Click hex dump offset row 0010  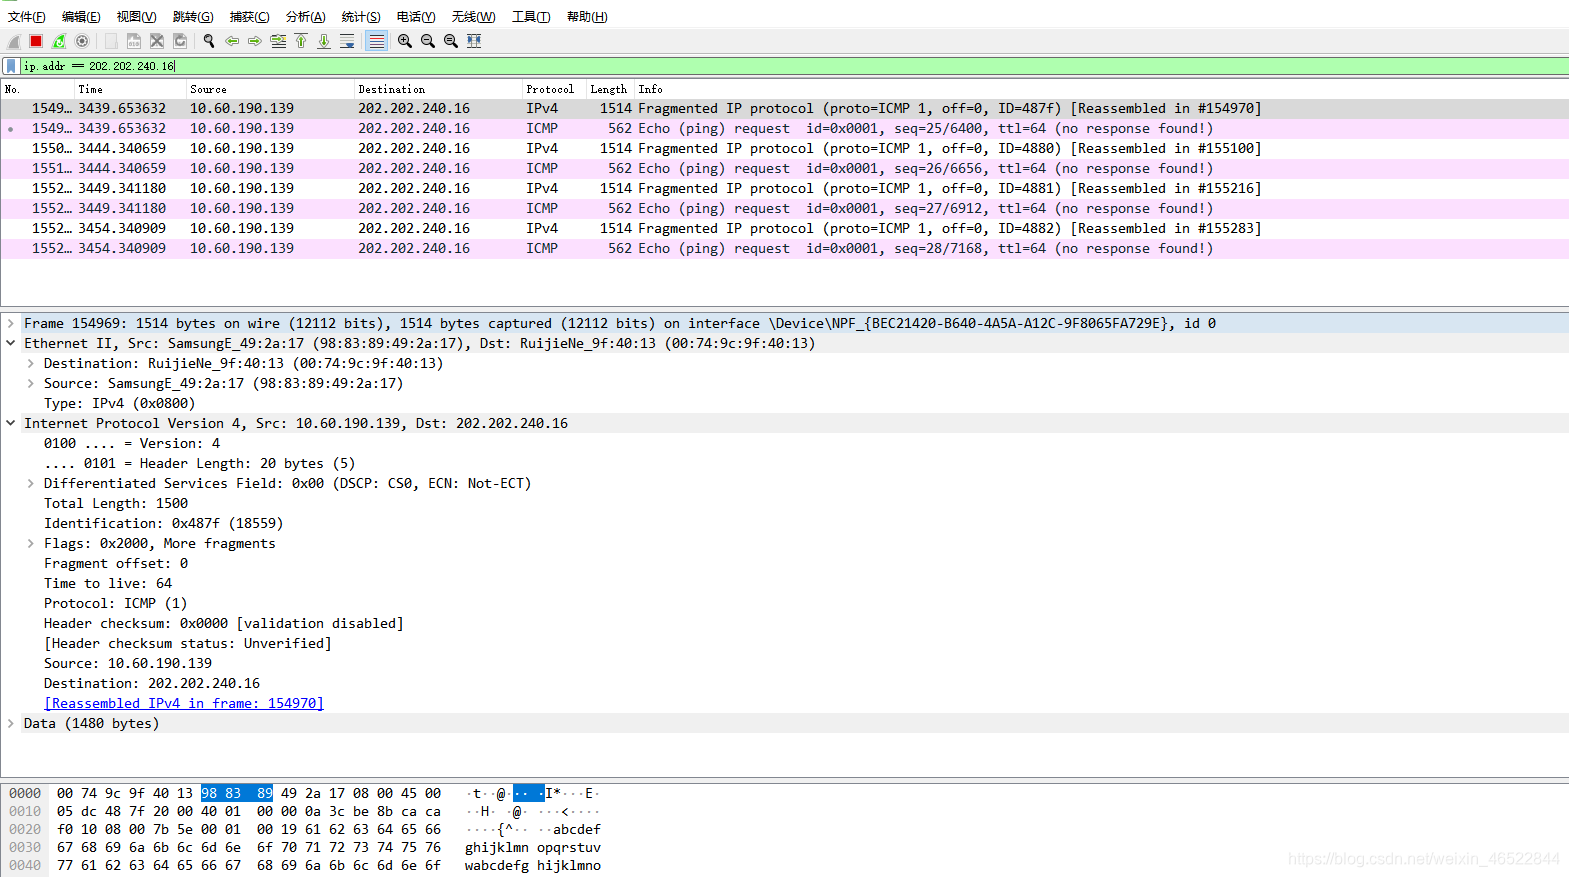[25, 811]
